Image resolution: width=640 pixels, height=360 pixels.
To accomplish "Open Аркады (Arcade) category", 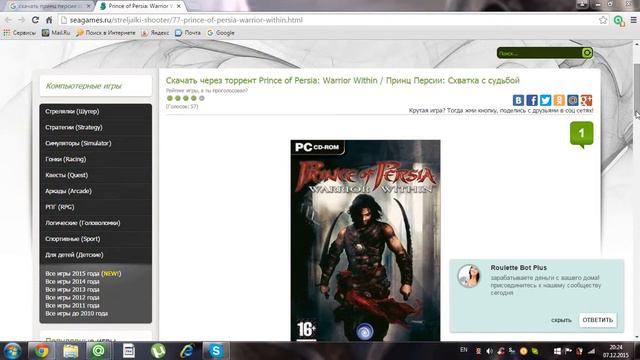I will 68,191.
